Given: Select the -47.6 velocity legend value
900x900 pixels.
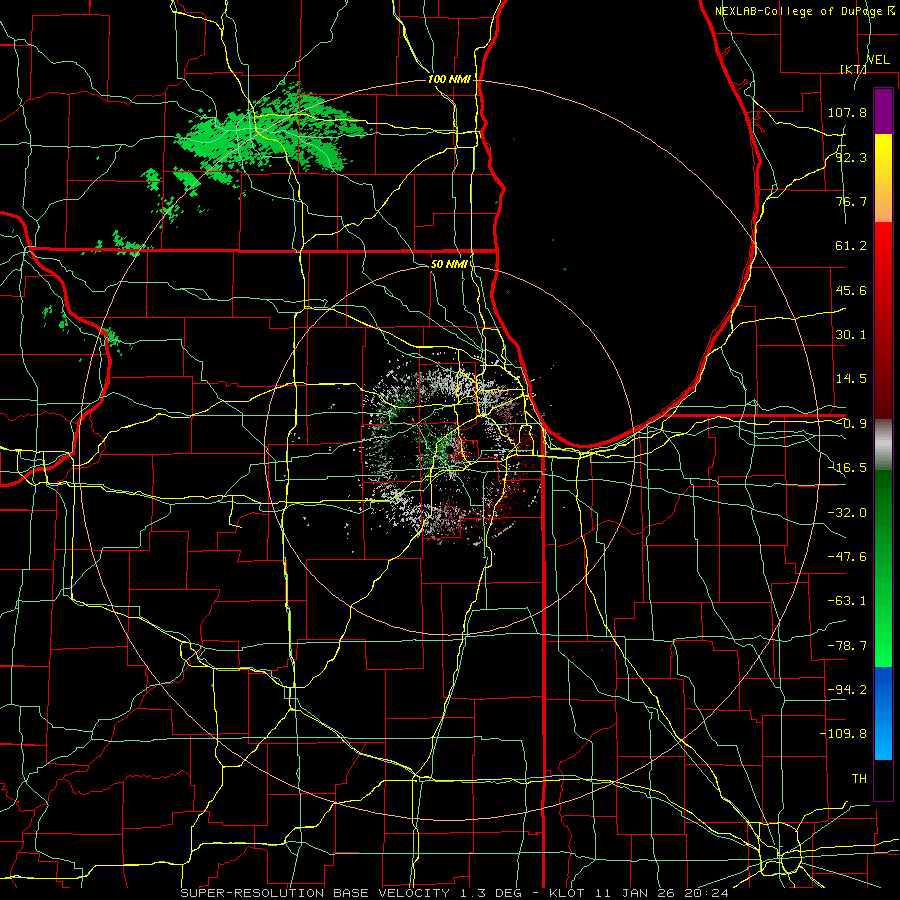Looking at the screenshot, I should tap(847, 557).
